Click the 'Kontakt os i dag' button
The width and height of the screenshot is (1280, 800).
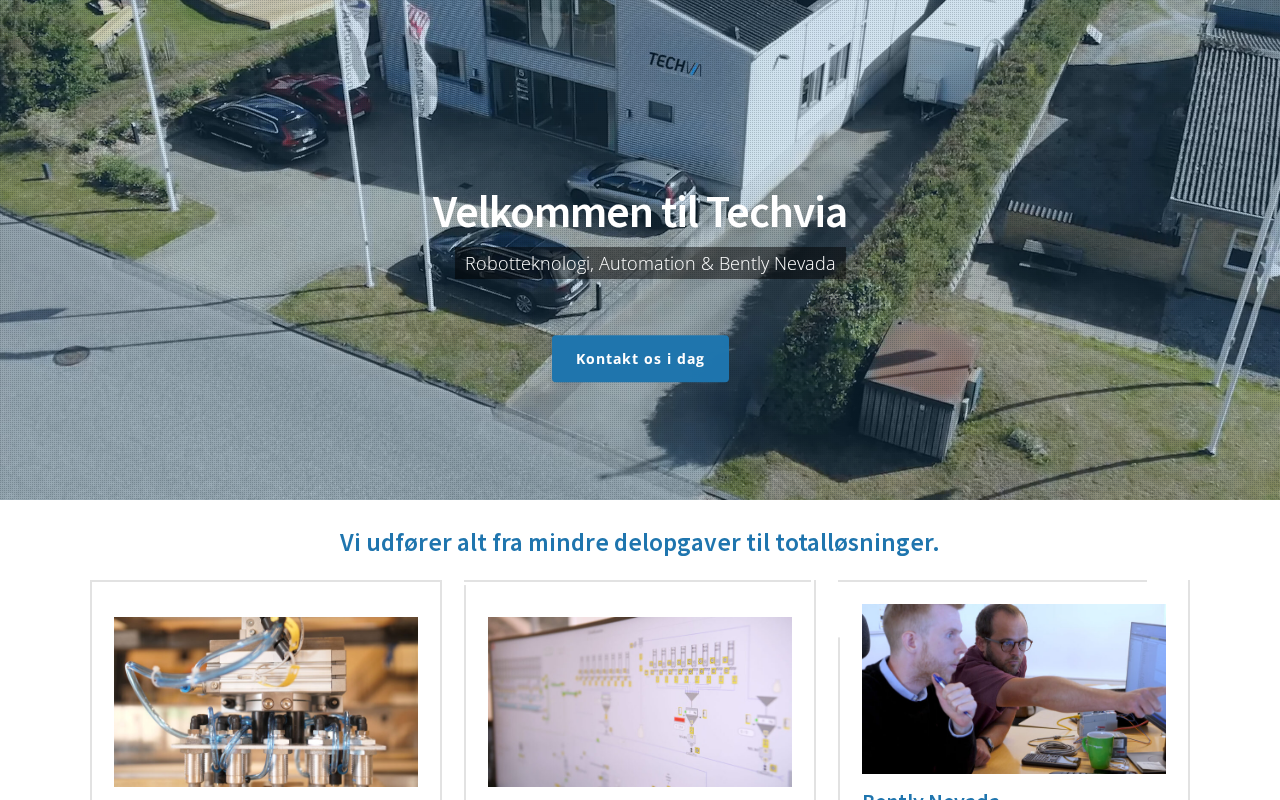(640, 359)
